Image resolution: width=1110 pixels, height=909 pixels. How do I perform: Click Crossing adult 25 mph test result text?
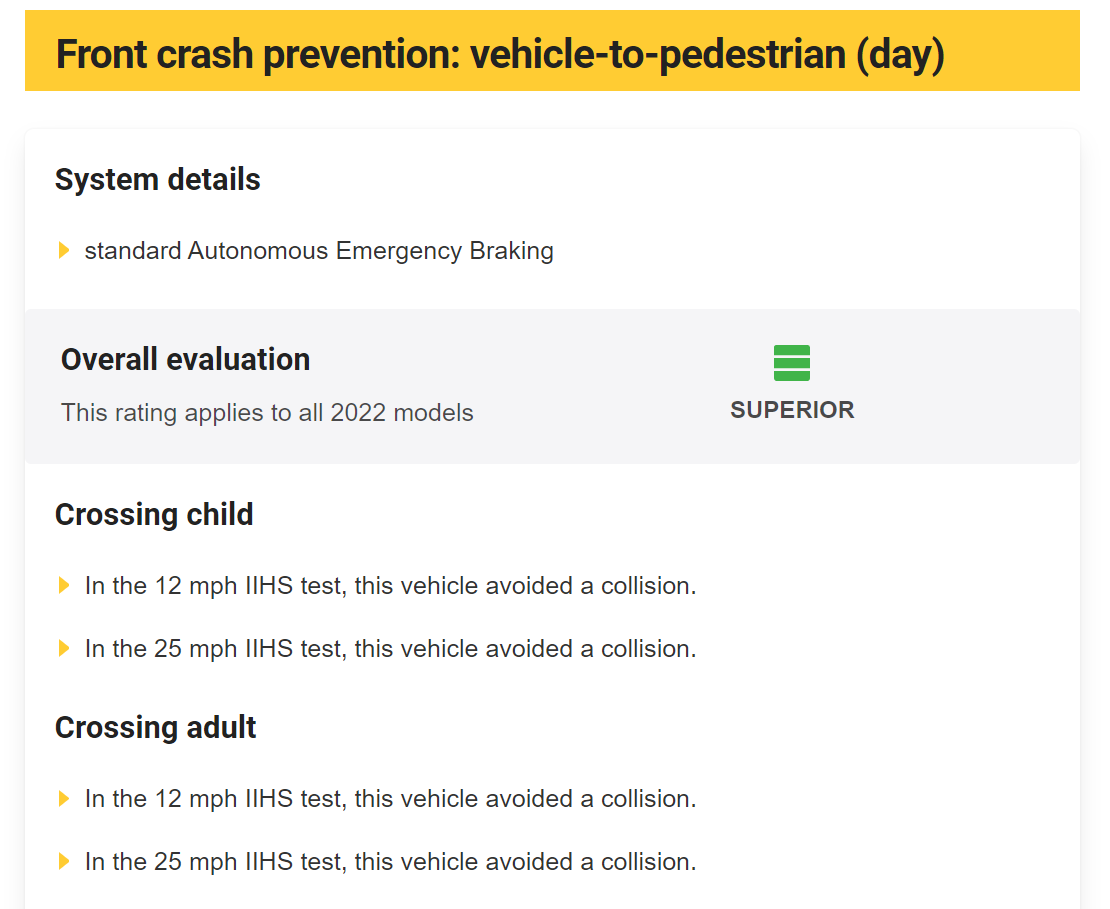pyautogui.click(x=391, y=862)
